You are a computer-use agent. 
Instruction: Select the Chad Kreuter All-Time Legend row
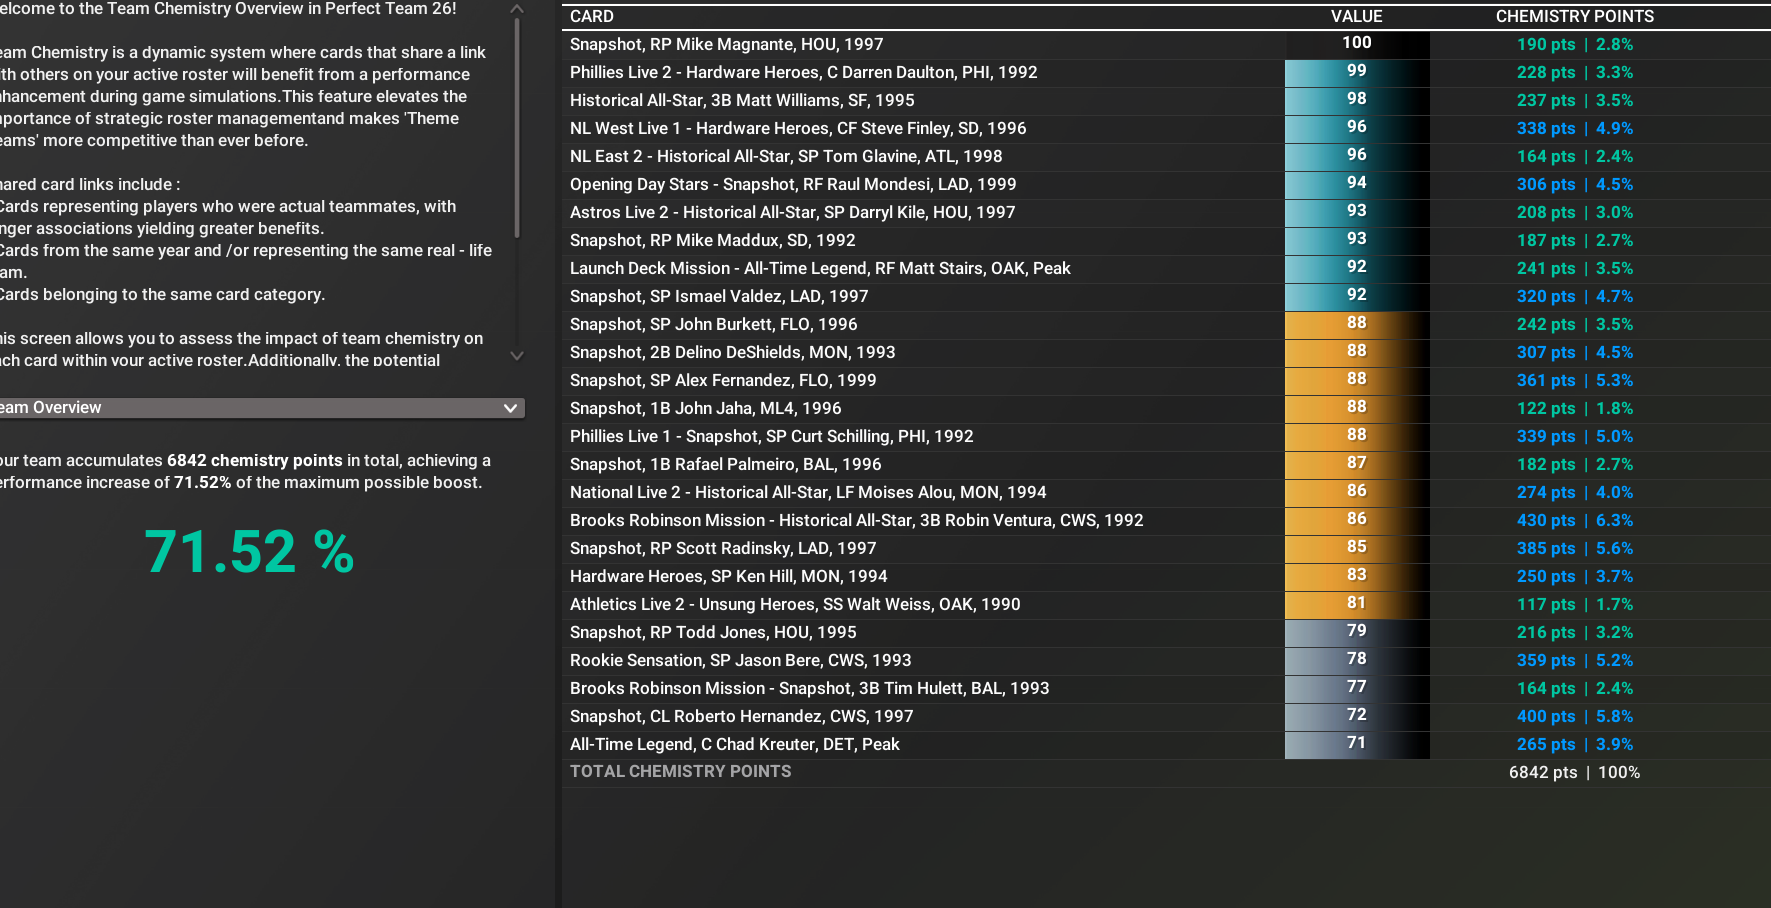(x=734, y=744)
